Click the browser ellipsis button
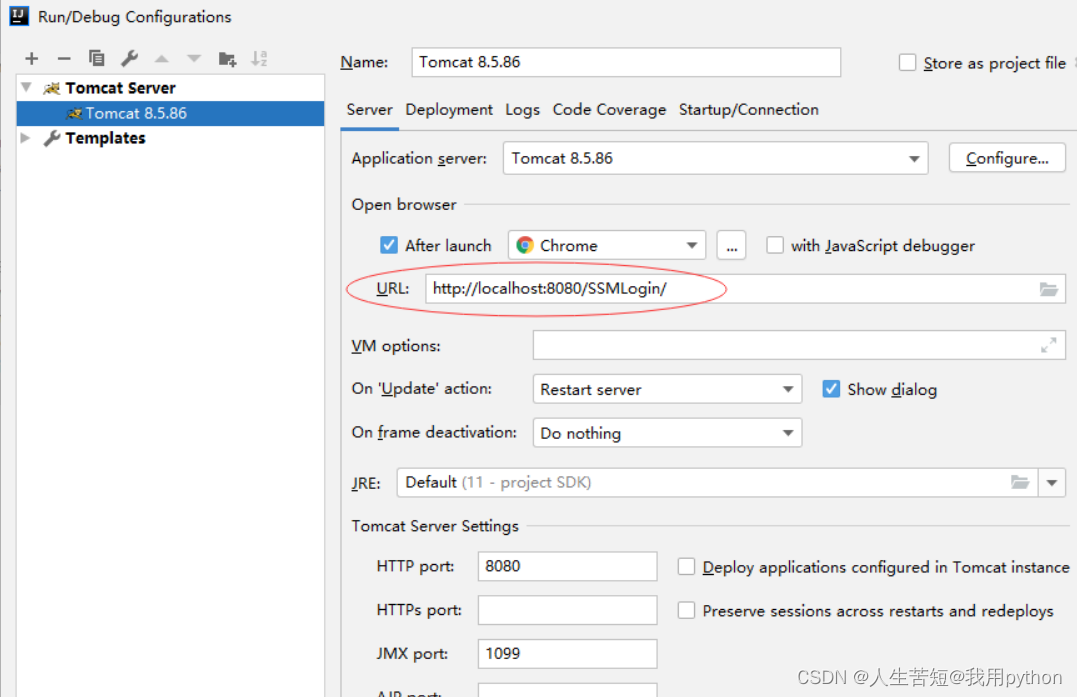 tap(732, 245)
